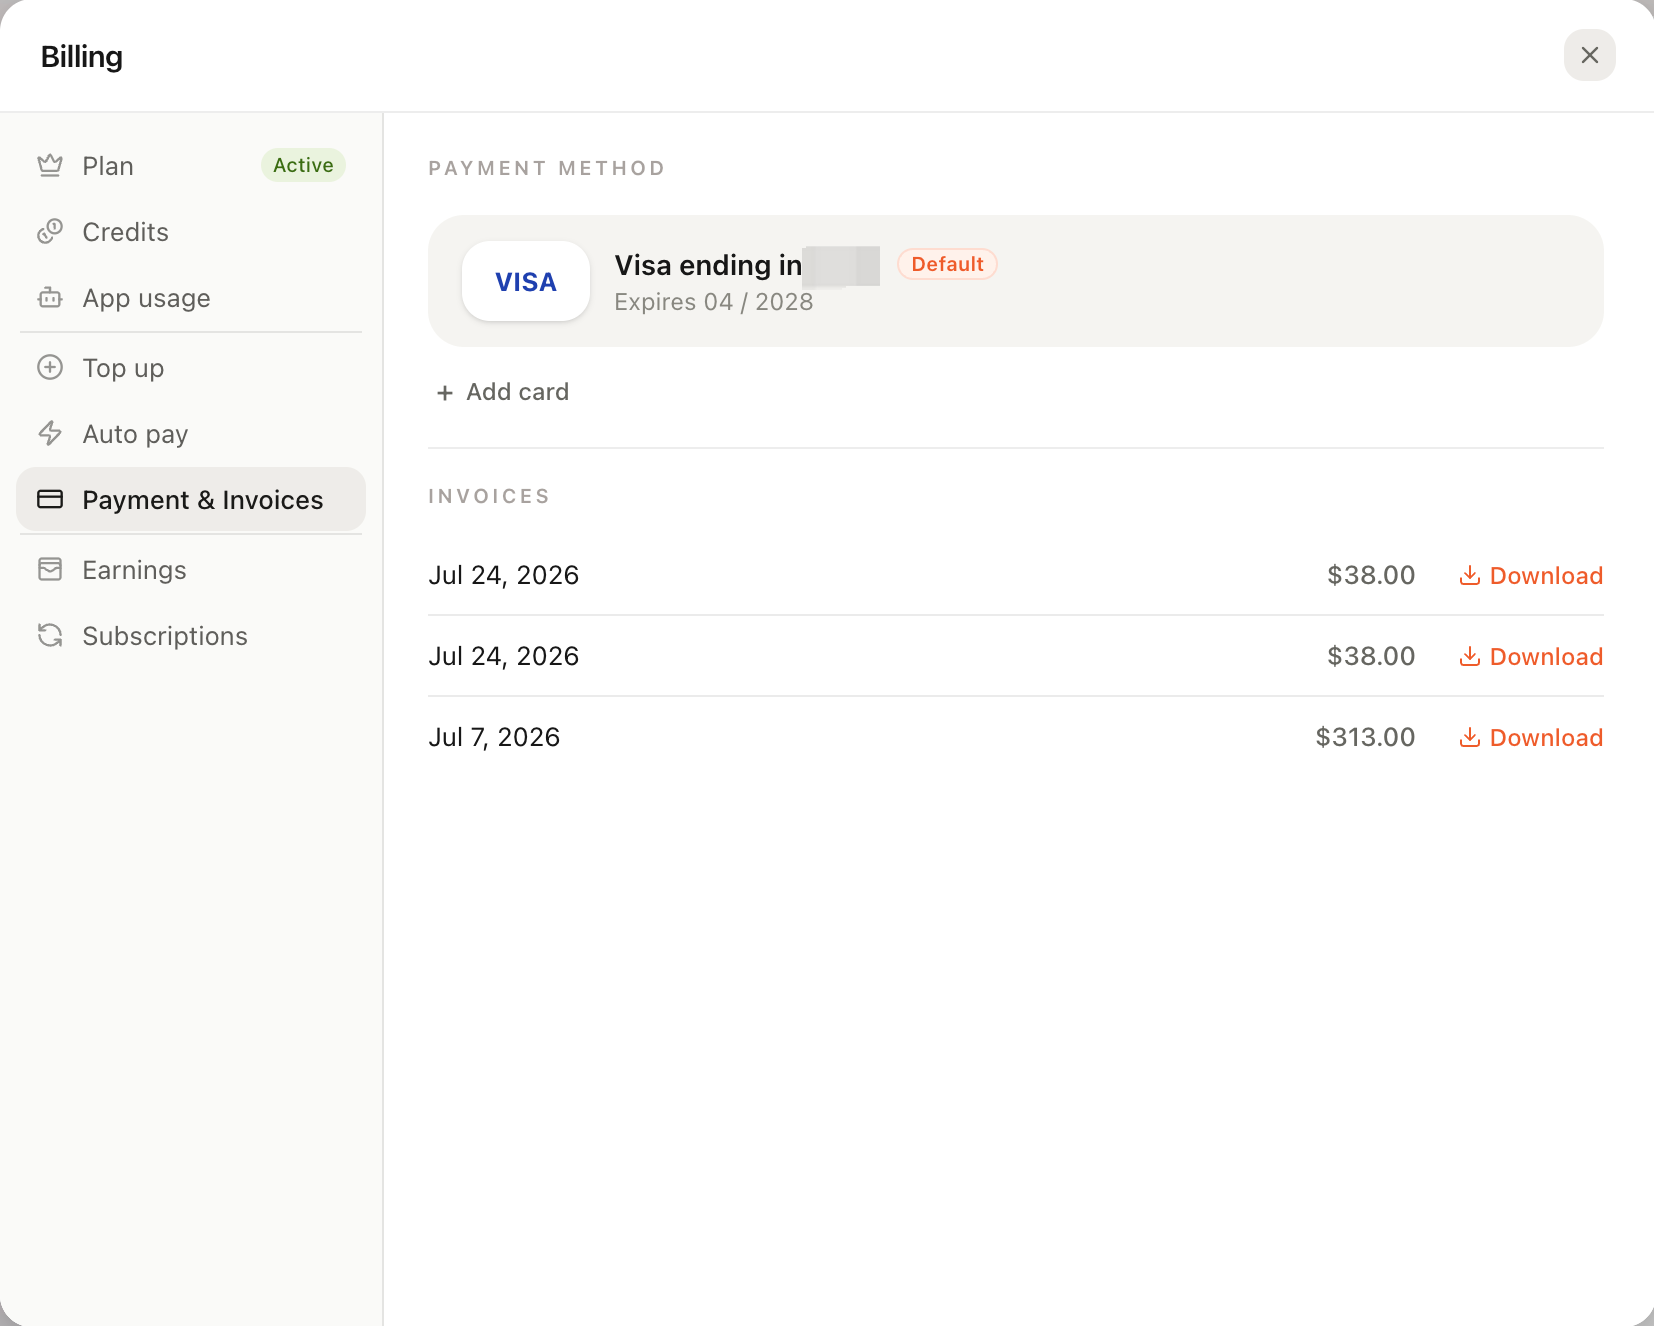
Task: Click the Default badge on the Visa card
Action: (947, 264)
